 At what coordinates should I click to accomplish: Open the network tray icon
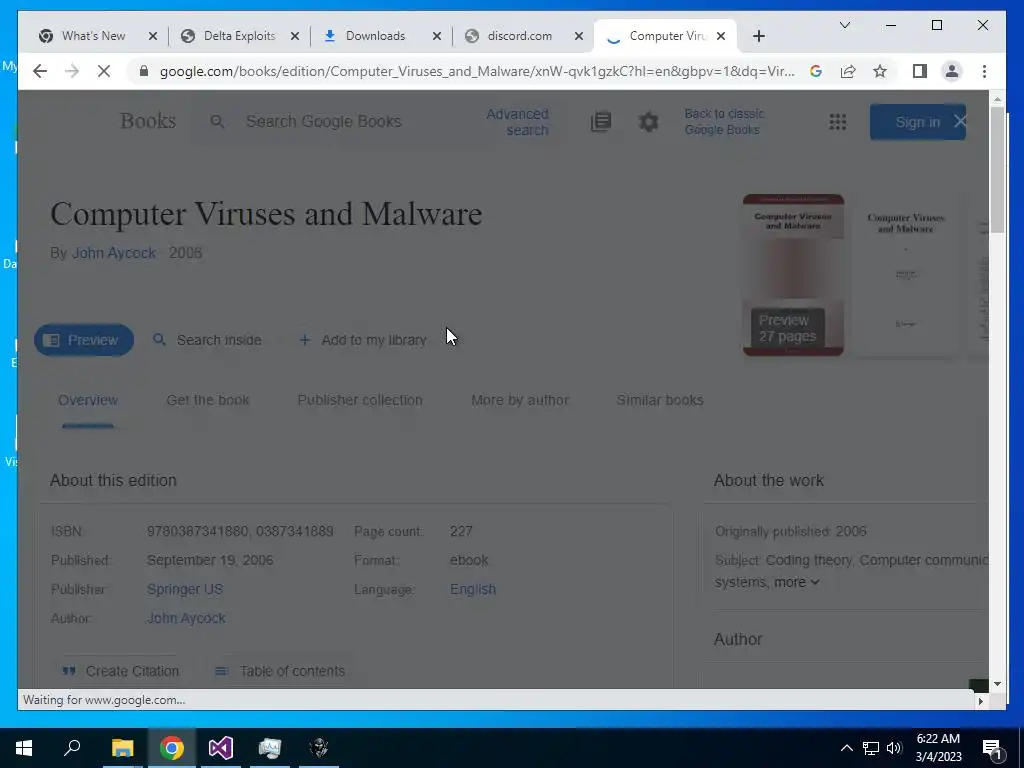click(871, 748)
